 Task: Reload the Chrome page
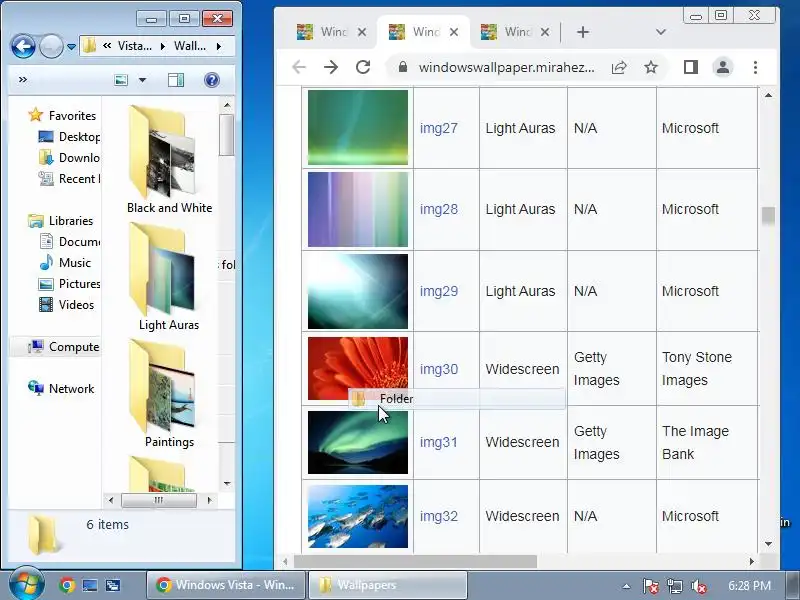[x=363, y=67]
